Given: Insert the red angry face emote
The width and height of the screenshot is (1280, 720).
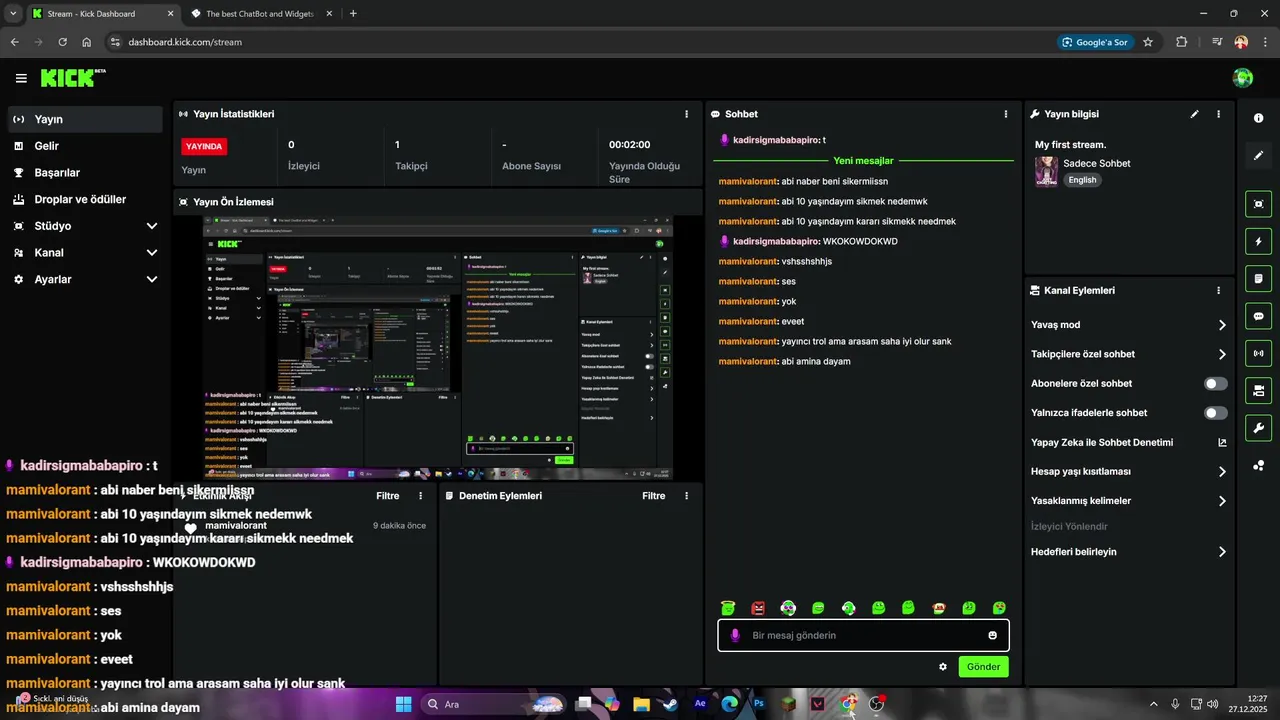Looking at the screenshot, I should [x=758, y=608].
